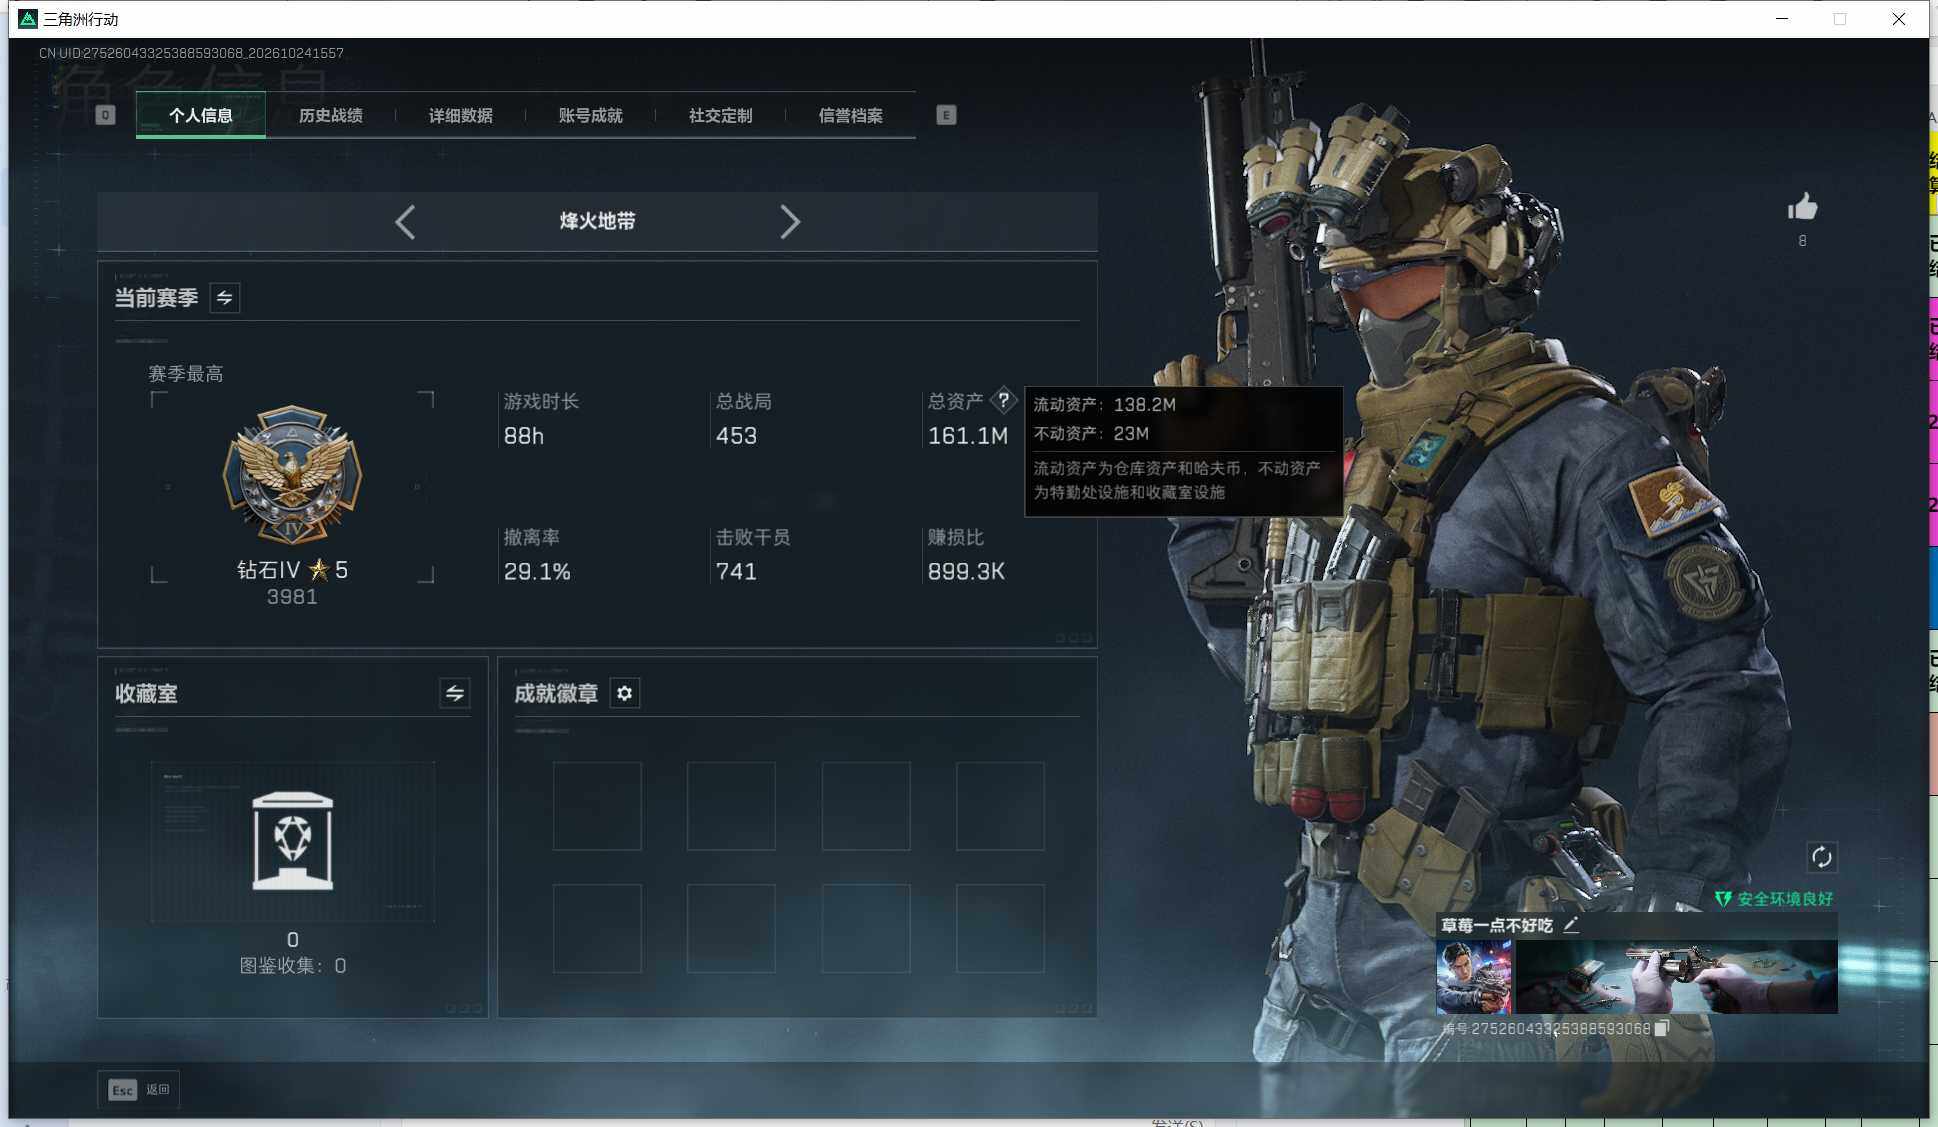The image size is (1938, 1127).
Task: Click the thumbs-up like icon
Action: point(1802,207)
